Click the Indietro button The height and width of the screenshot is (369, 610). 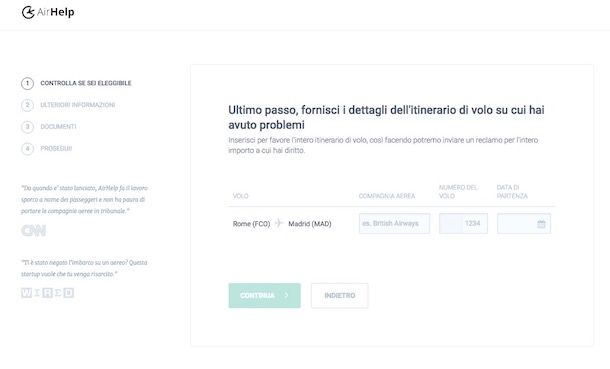point(340,296)
